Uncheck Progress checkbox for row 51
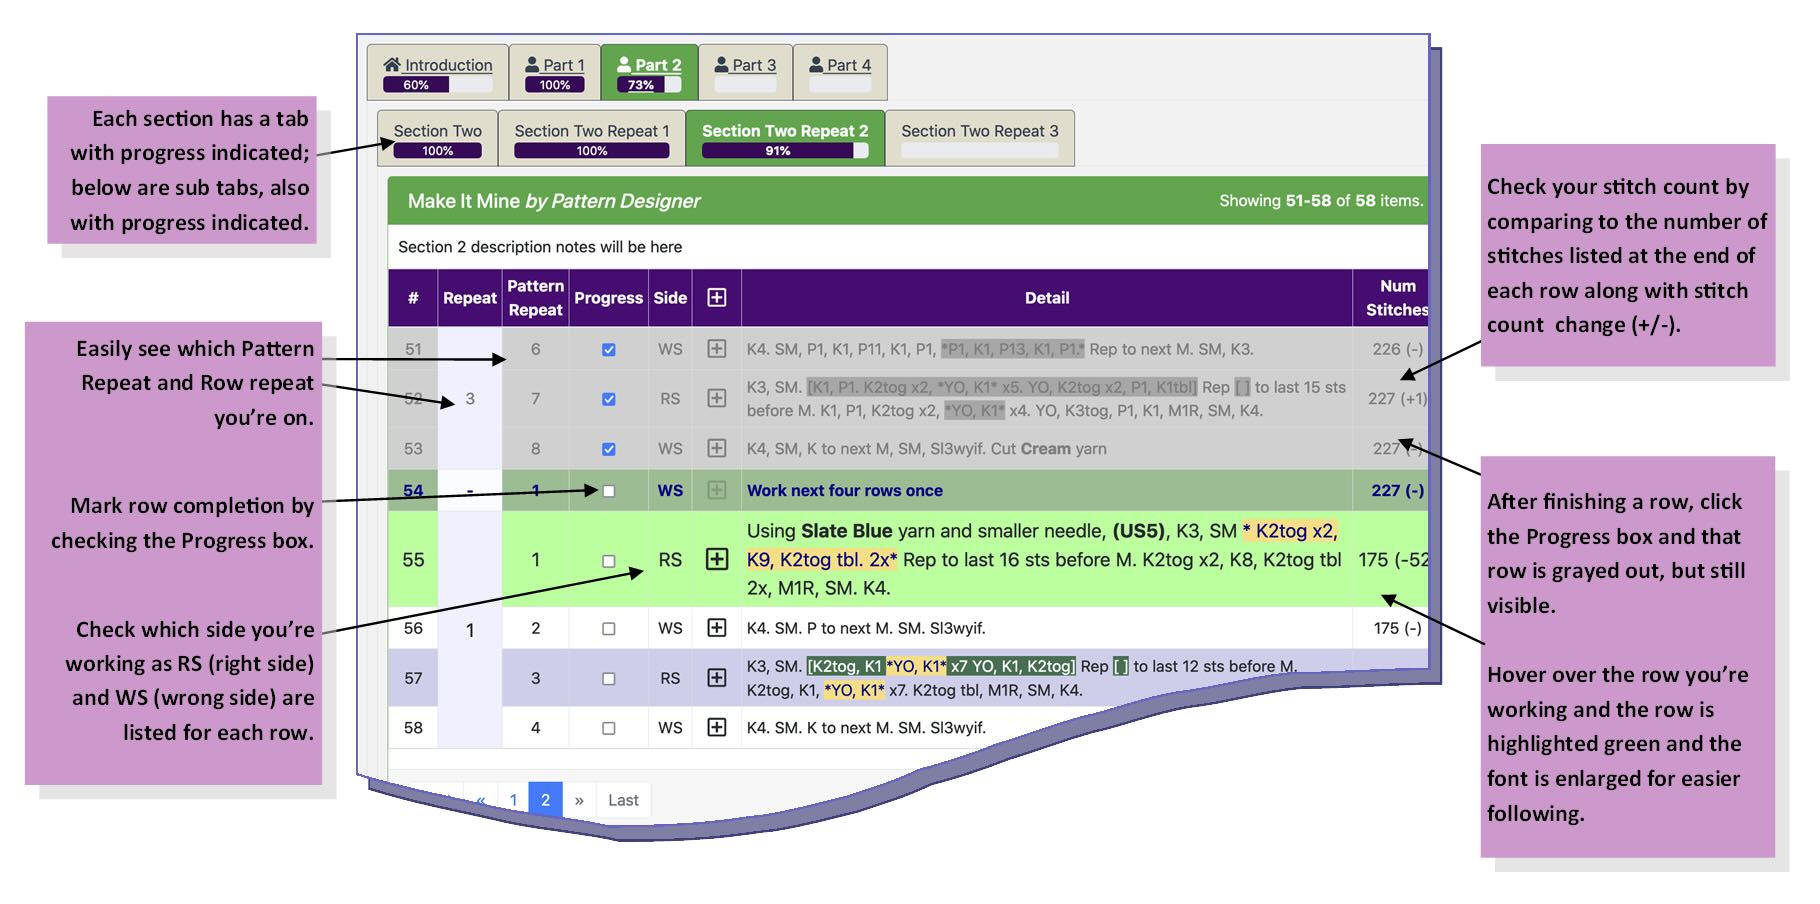Screen dimensions: 1820x904 click(x=609, y=350)
